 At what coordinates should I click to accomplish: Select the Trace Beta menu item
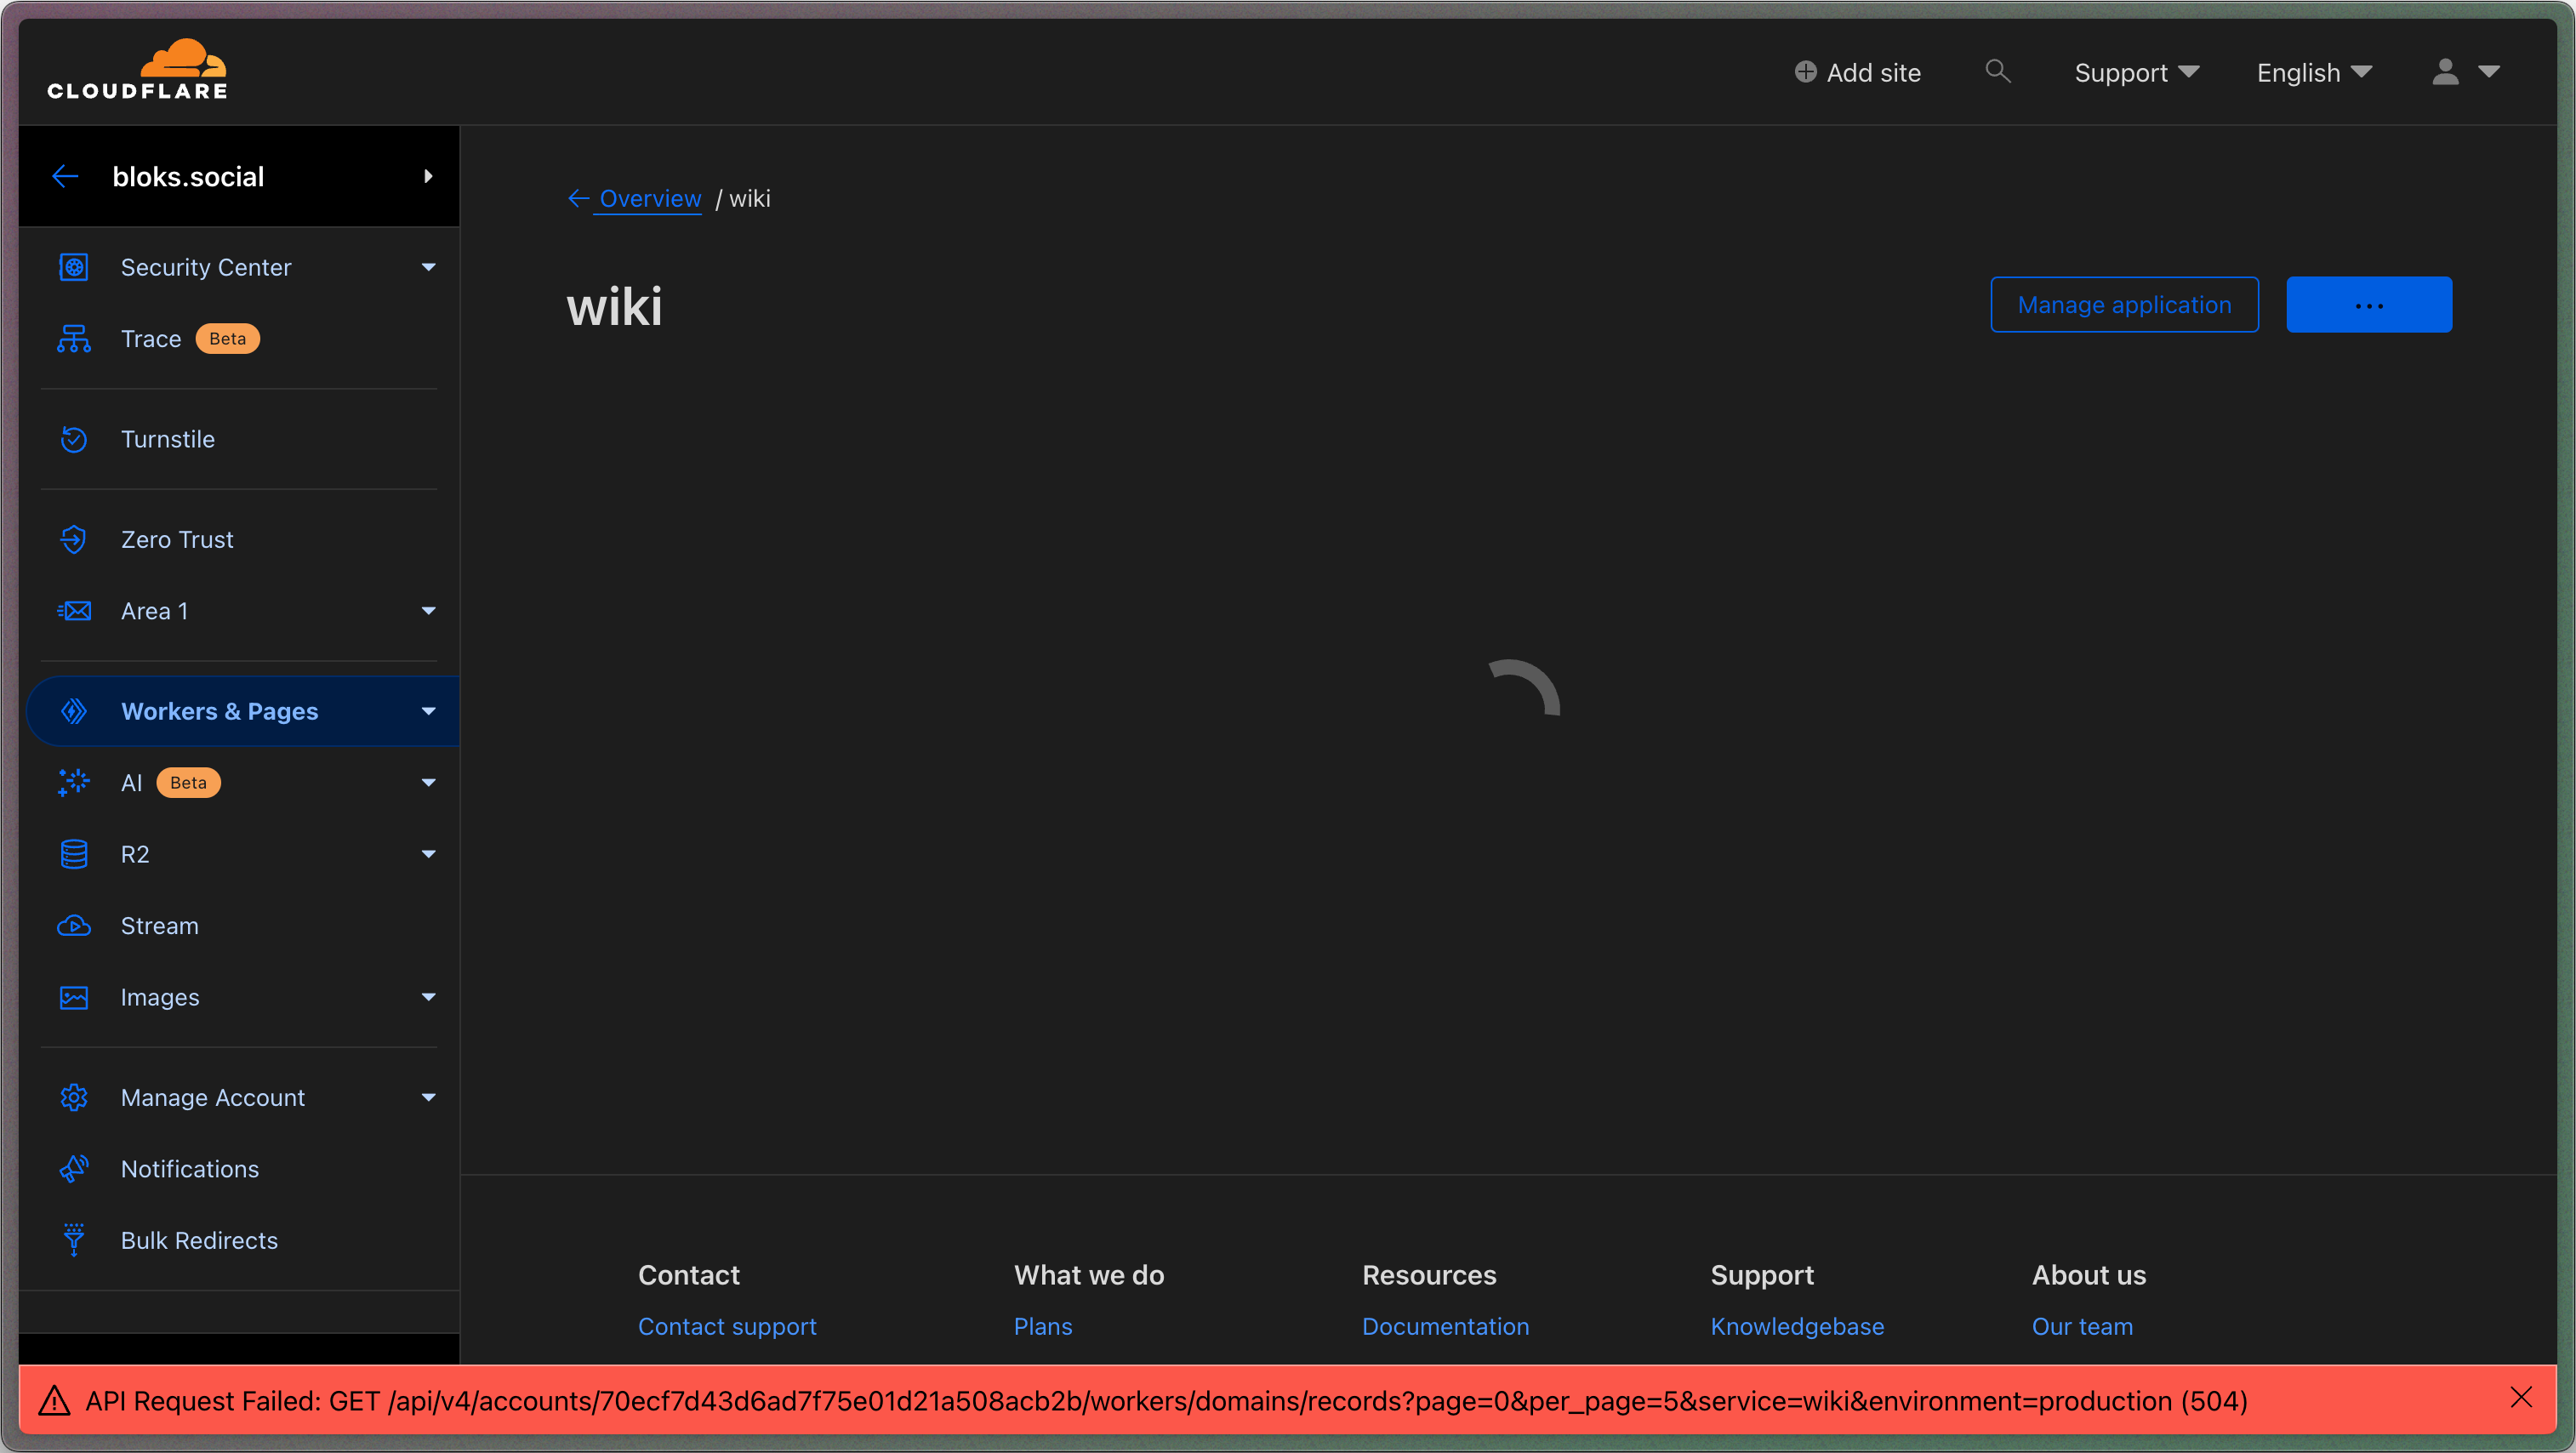tap(152, 339)
